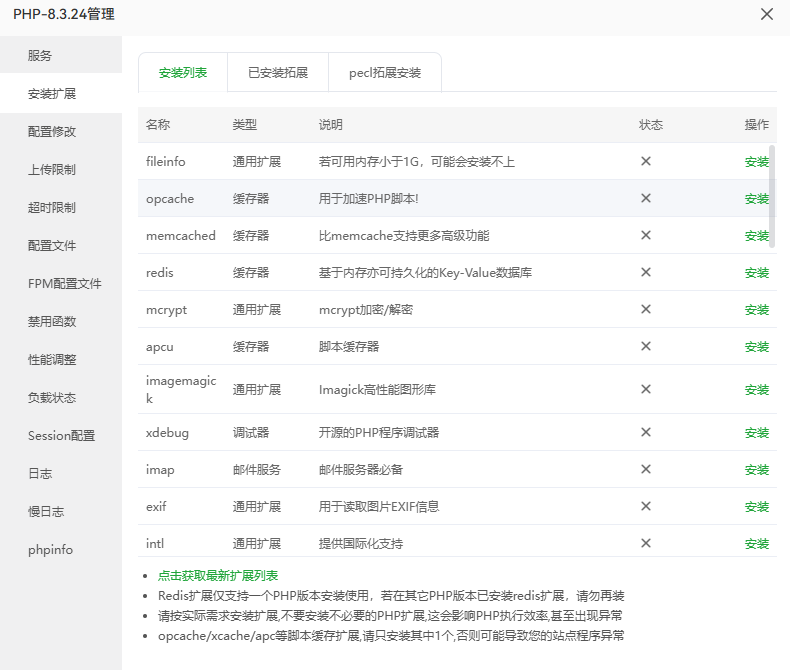Open FPM配置文件 sidebar entry
Image resolution: width=790 pixels, height=670 pixels.
(x=61, y=284)
